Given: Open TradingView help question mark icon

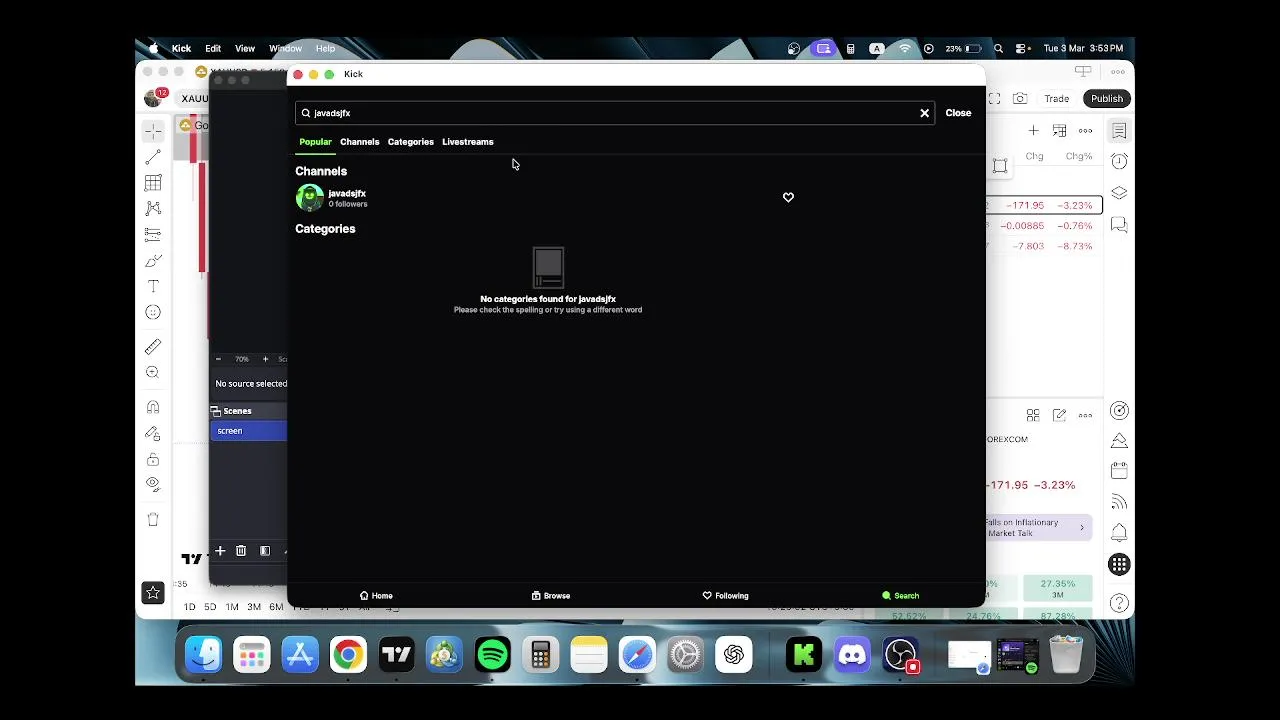Looking at the screenshot, I should 1119,603.
